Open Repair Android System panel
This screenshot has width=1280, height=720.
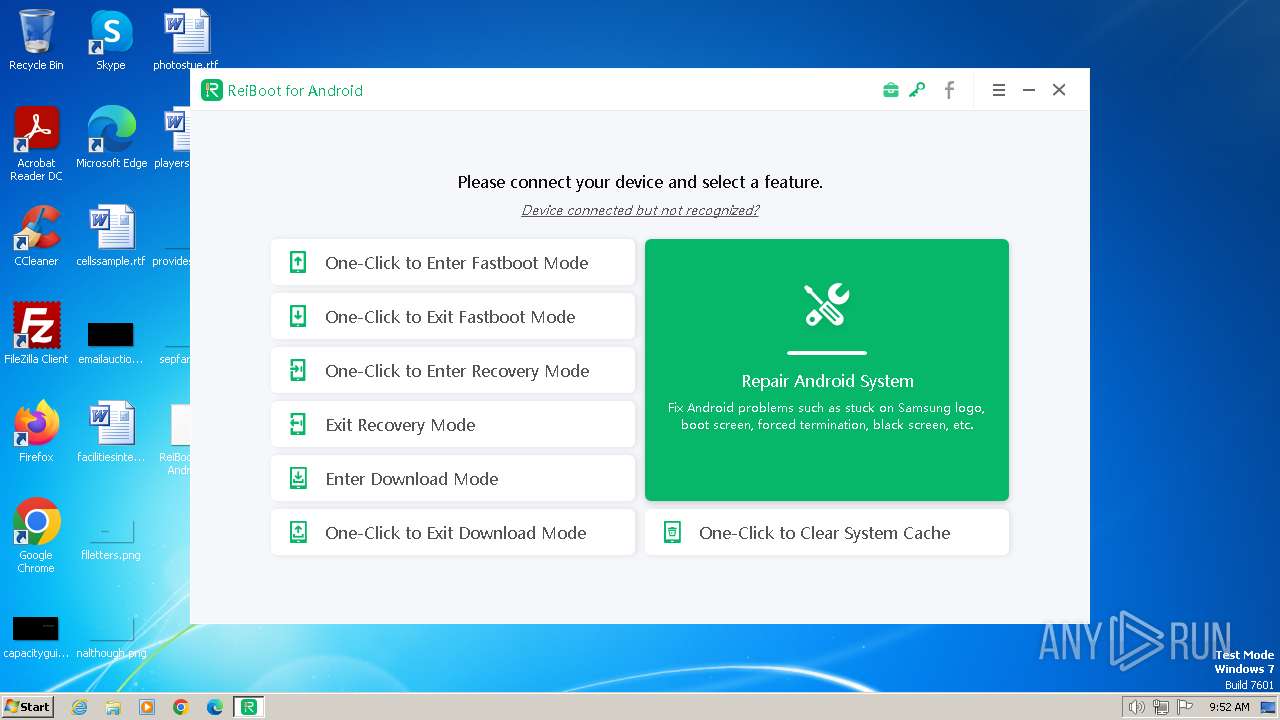tap(827, 370)
